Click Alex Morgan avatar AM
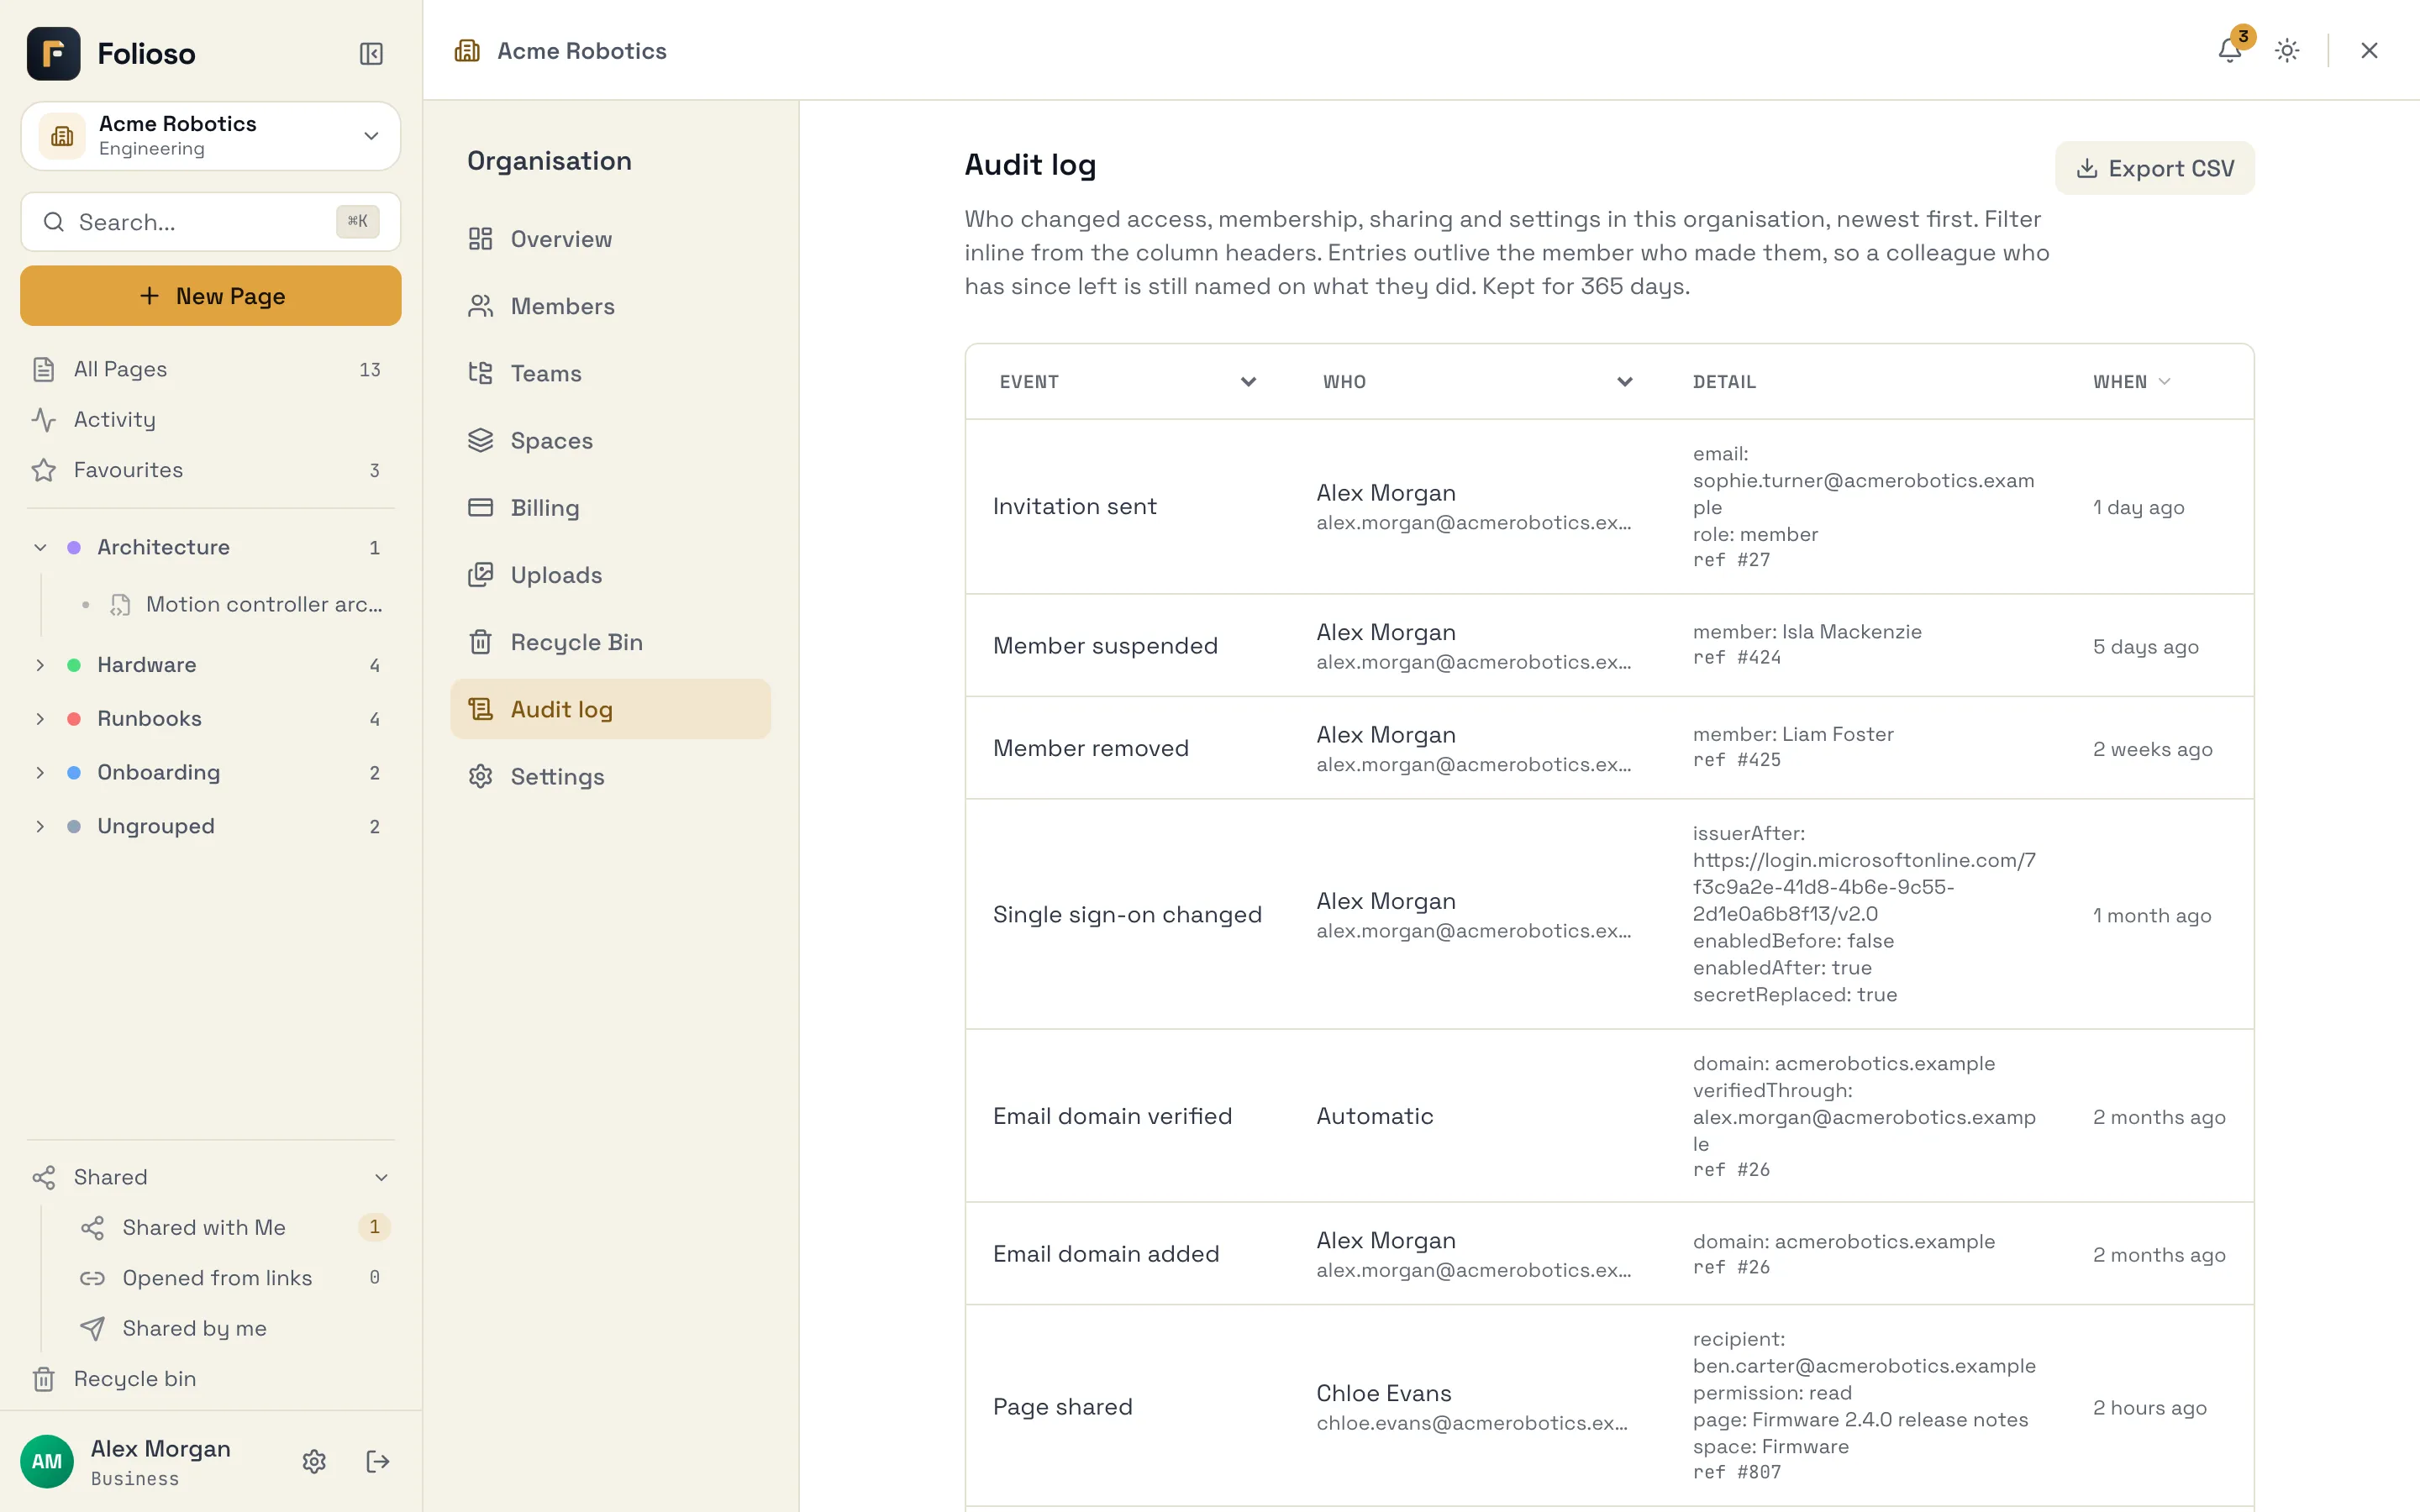The width and height of the screenshot is (2420, 1512). point(47,1461)
